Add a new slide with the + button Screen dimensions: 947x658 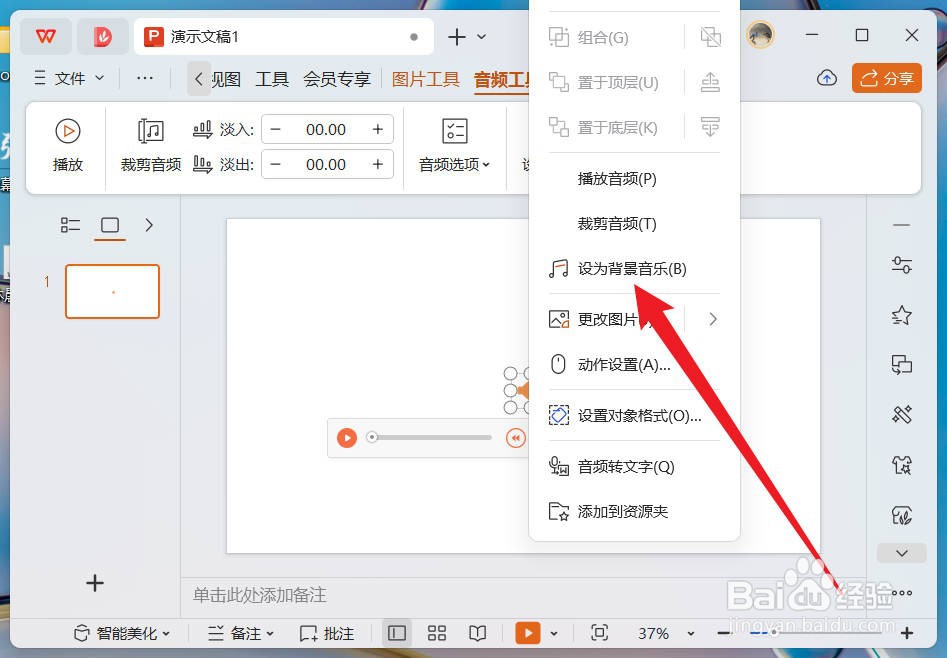click(x=94, y=583)
